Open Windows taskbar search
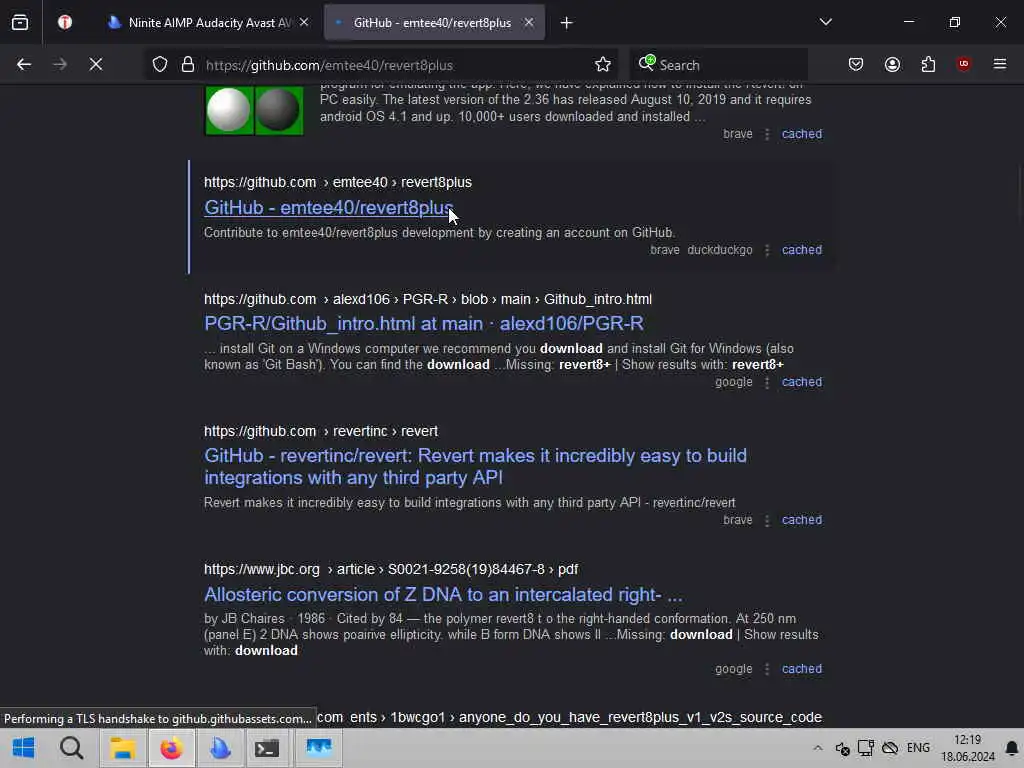 pos(71,748)
